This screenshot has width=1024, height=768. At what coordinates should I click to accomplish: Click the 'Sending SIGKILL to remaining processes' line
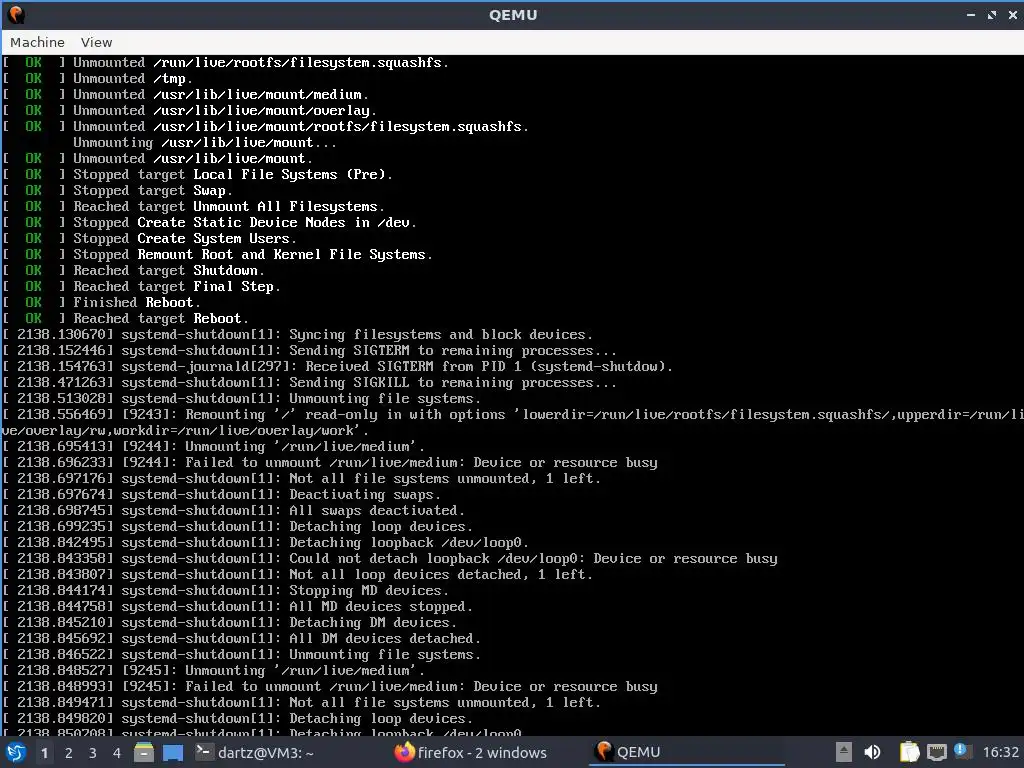310,383
